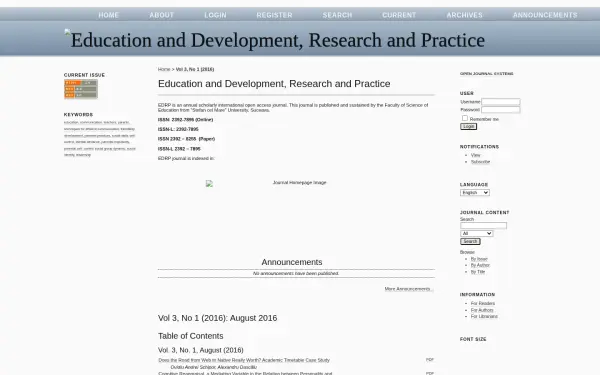Screen dimensions: 600x375
Task: Open ANNOUNCEMENTS in the top navigation
Action: (545, 15)
